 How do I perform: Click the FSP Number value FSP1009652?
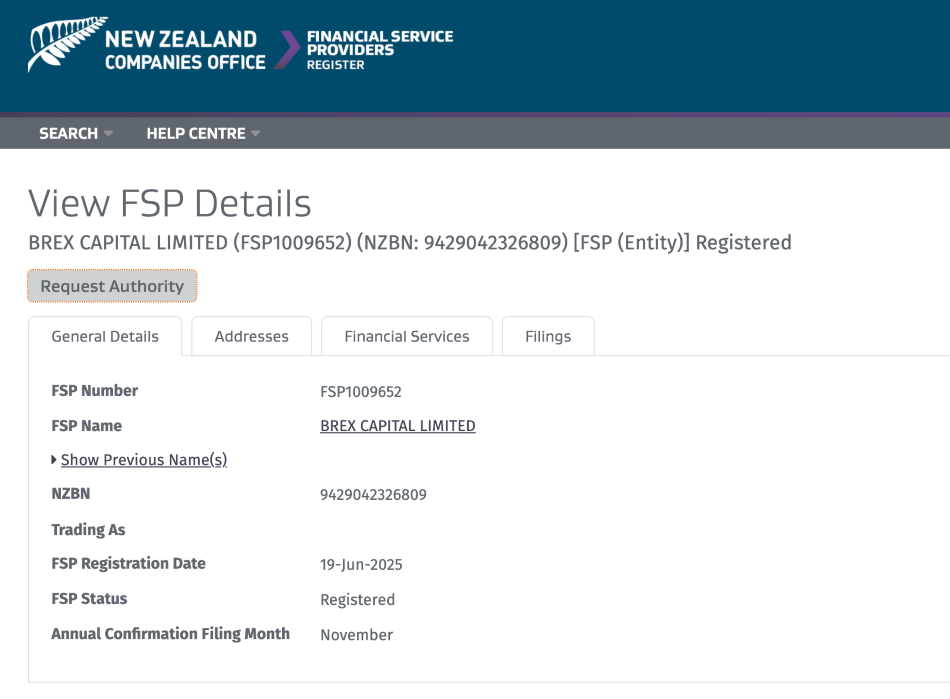pyautogui.click(x=360, y=392)
